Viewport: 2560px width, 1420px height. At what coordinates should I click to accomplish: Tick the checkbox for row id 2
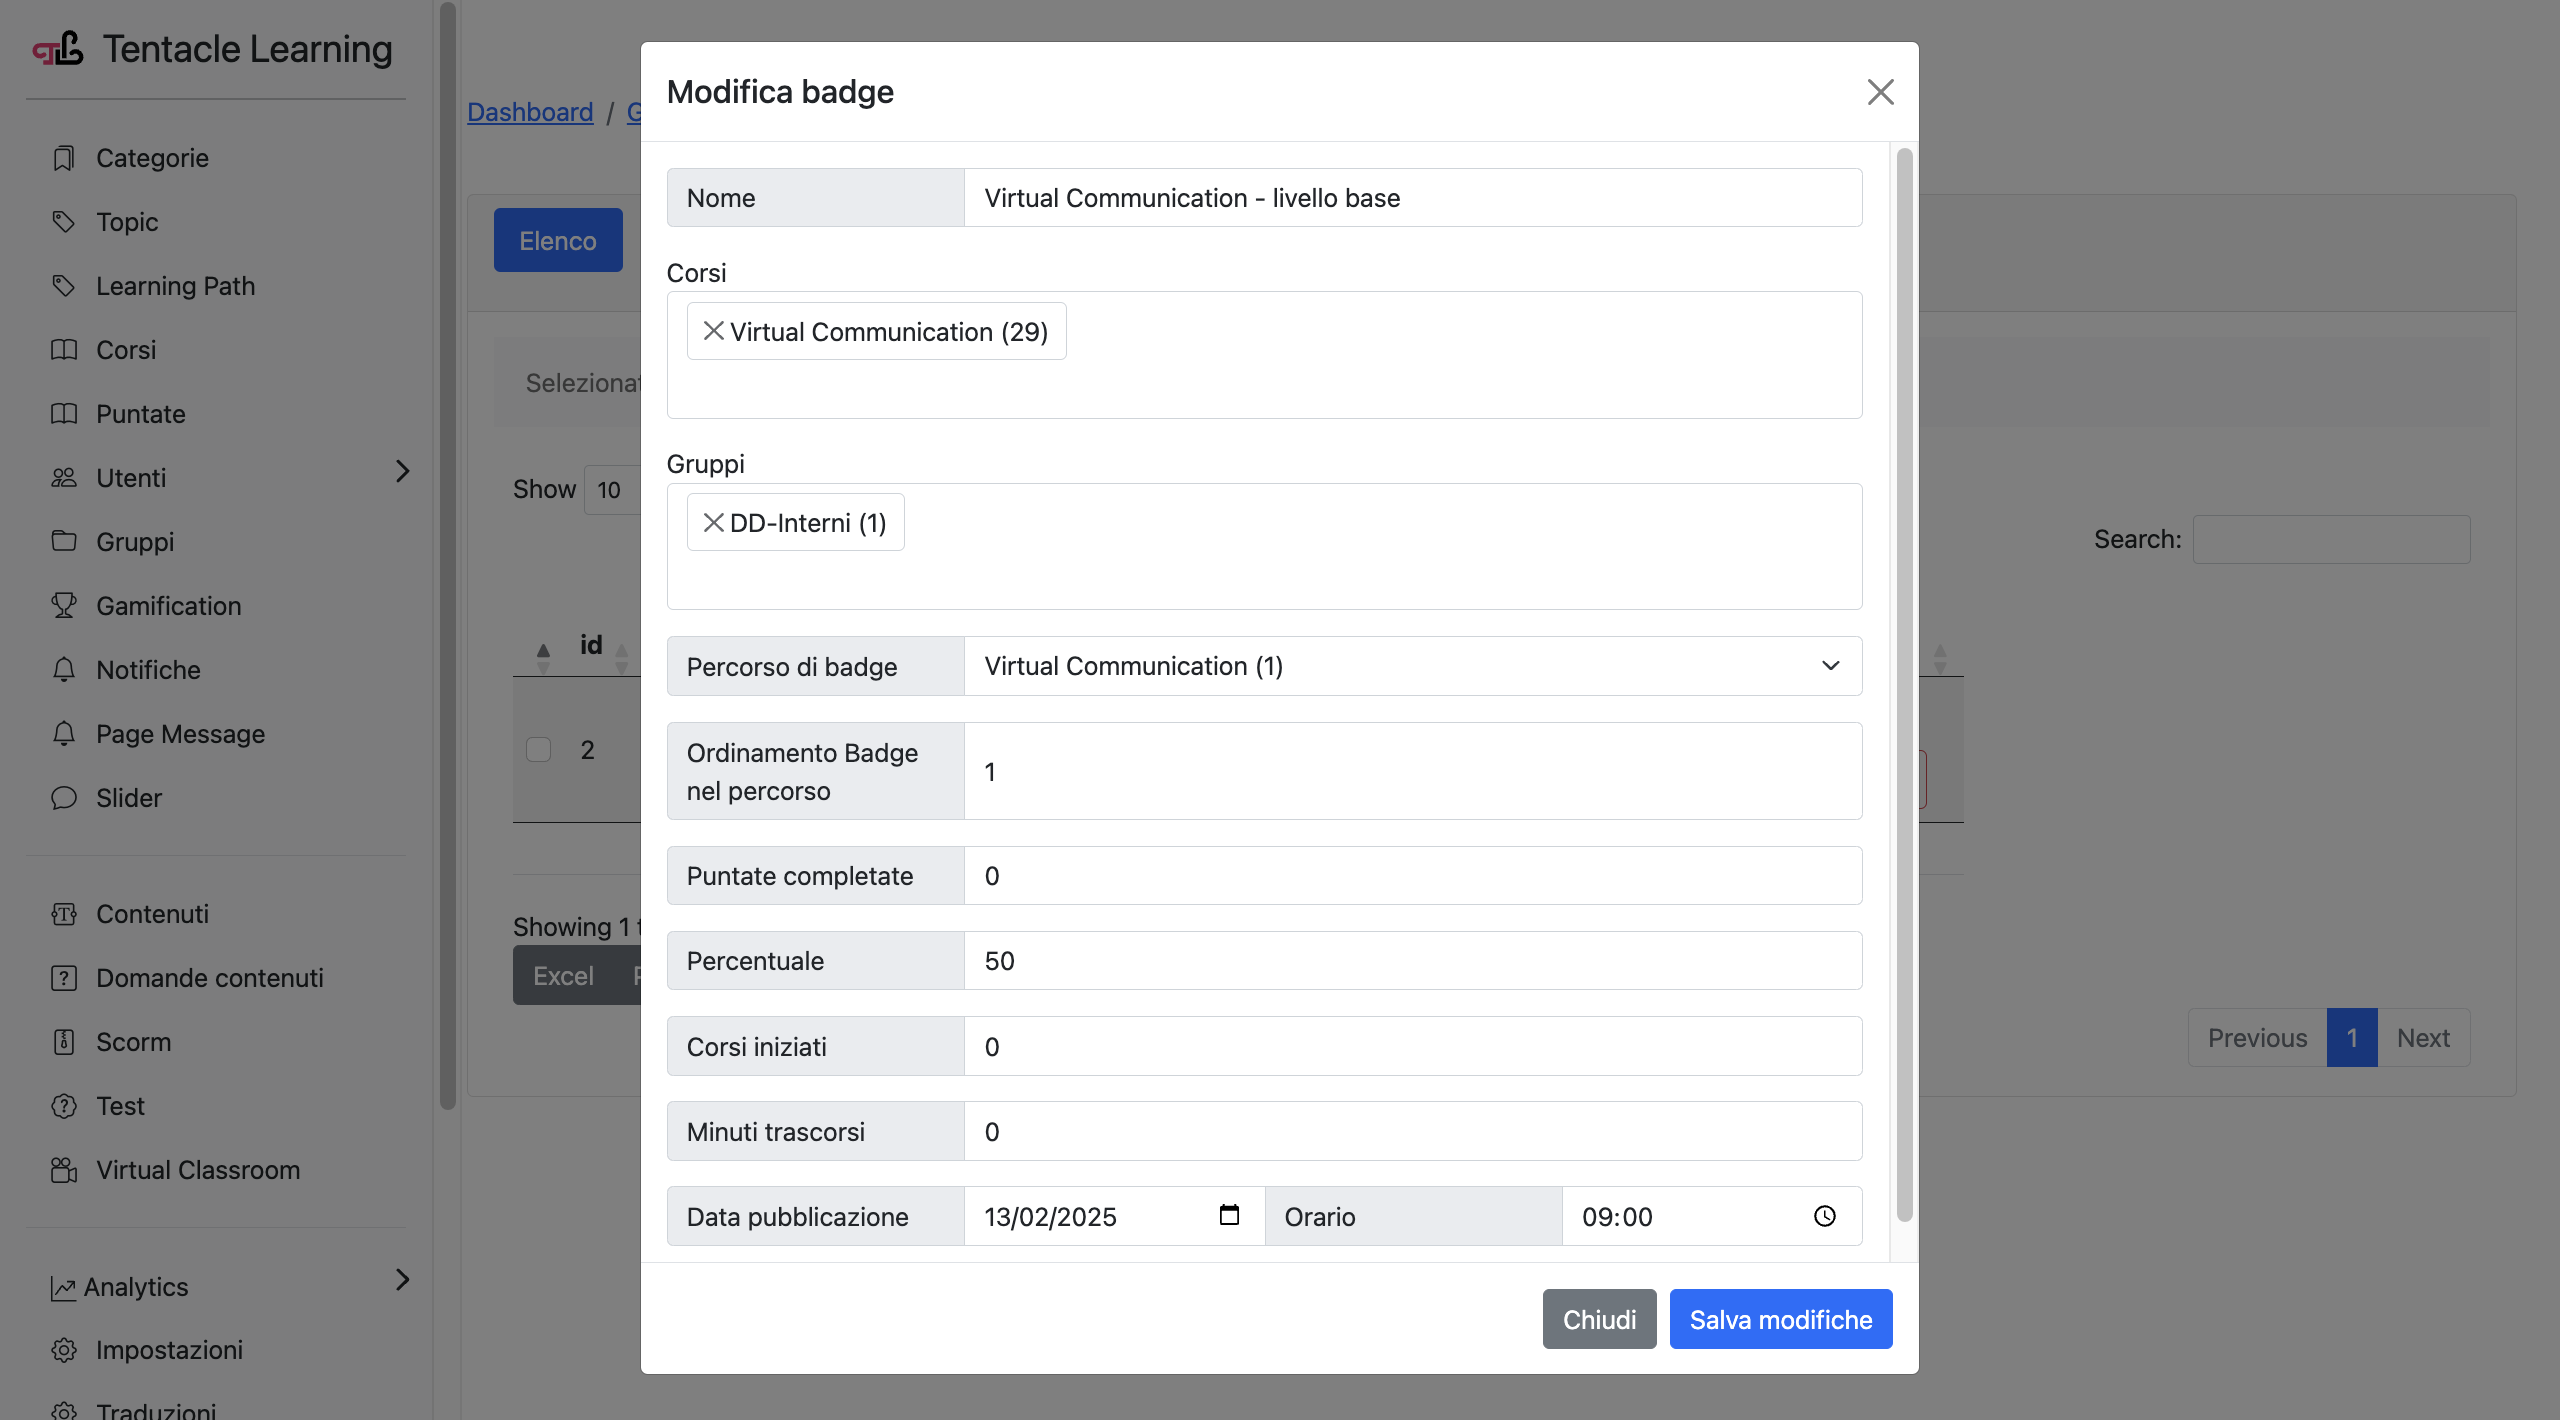pos(538,749)
